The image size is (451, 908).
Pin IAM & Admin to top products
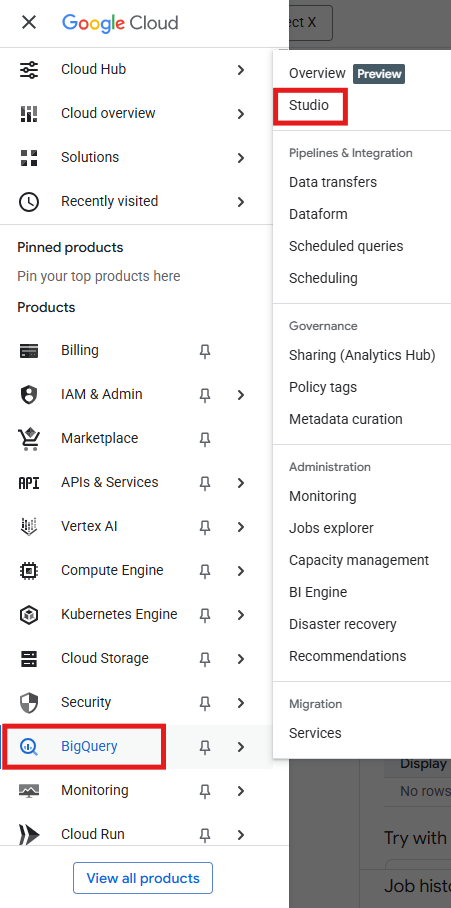tap(204, 395)
